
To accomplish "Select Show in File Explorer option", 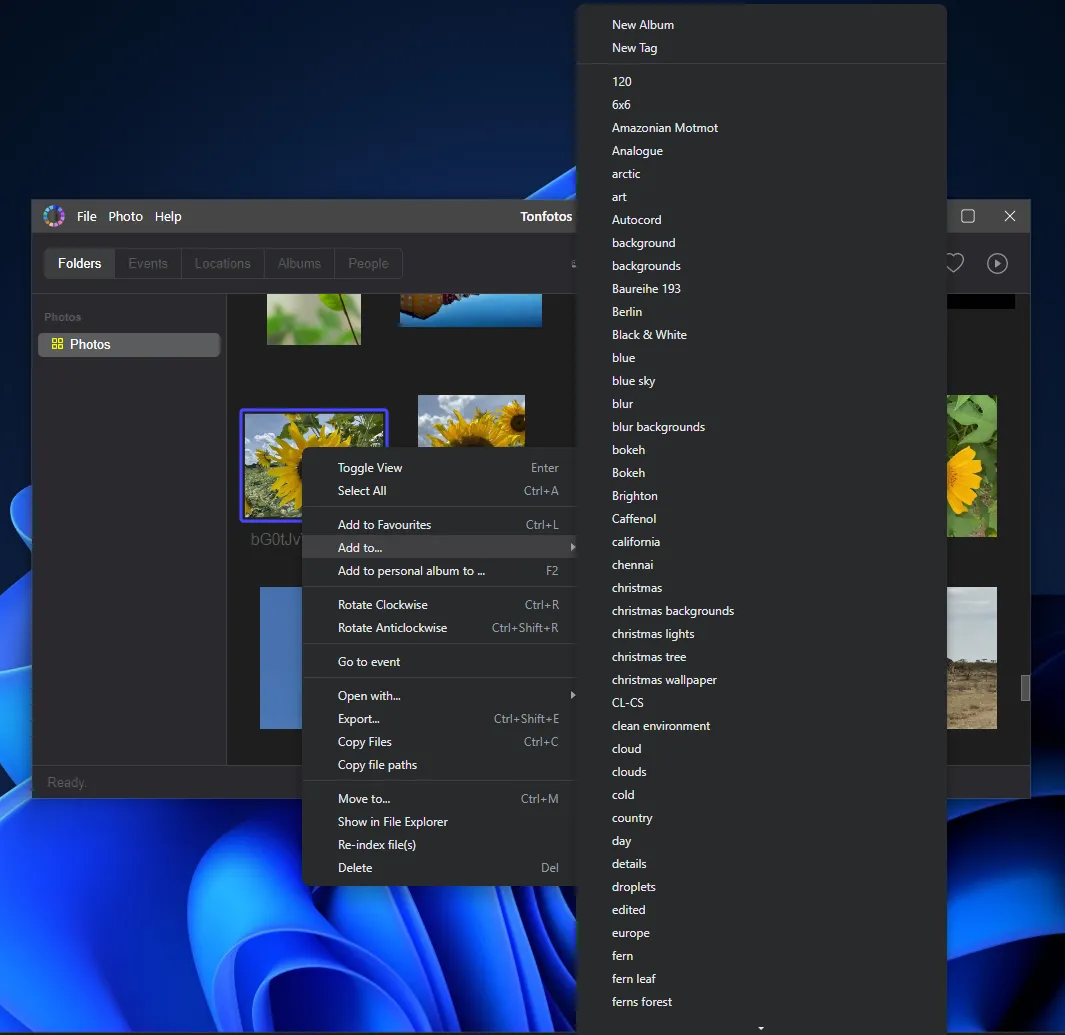I will pyautogui.click(x=392, y=822).
